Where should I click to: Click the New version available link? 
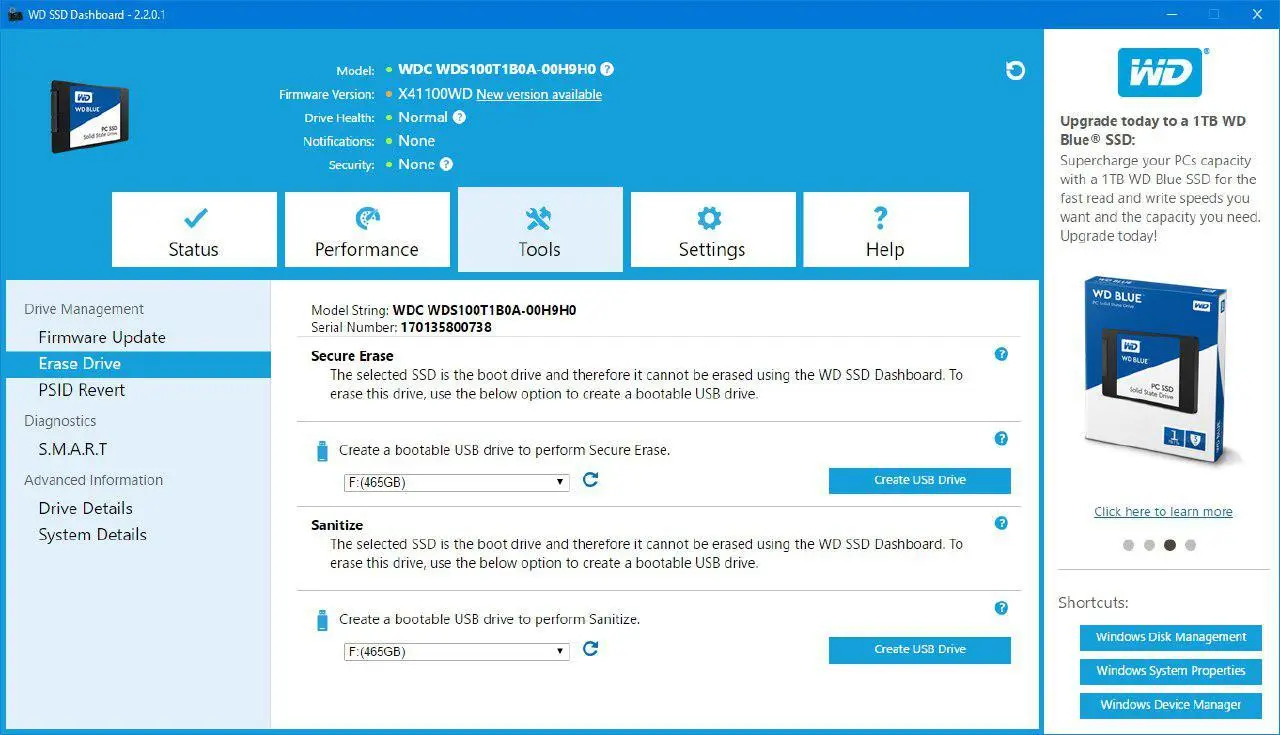(x=539, y=94)
